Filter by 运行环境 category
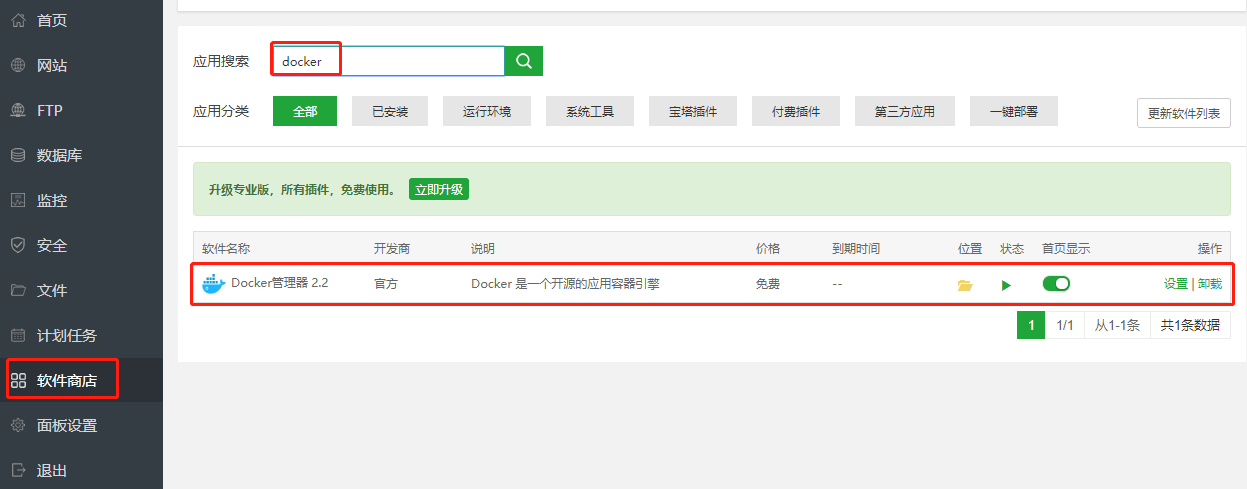This screenshot has width=1247, height=489. click(x=487, y=112)
